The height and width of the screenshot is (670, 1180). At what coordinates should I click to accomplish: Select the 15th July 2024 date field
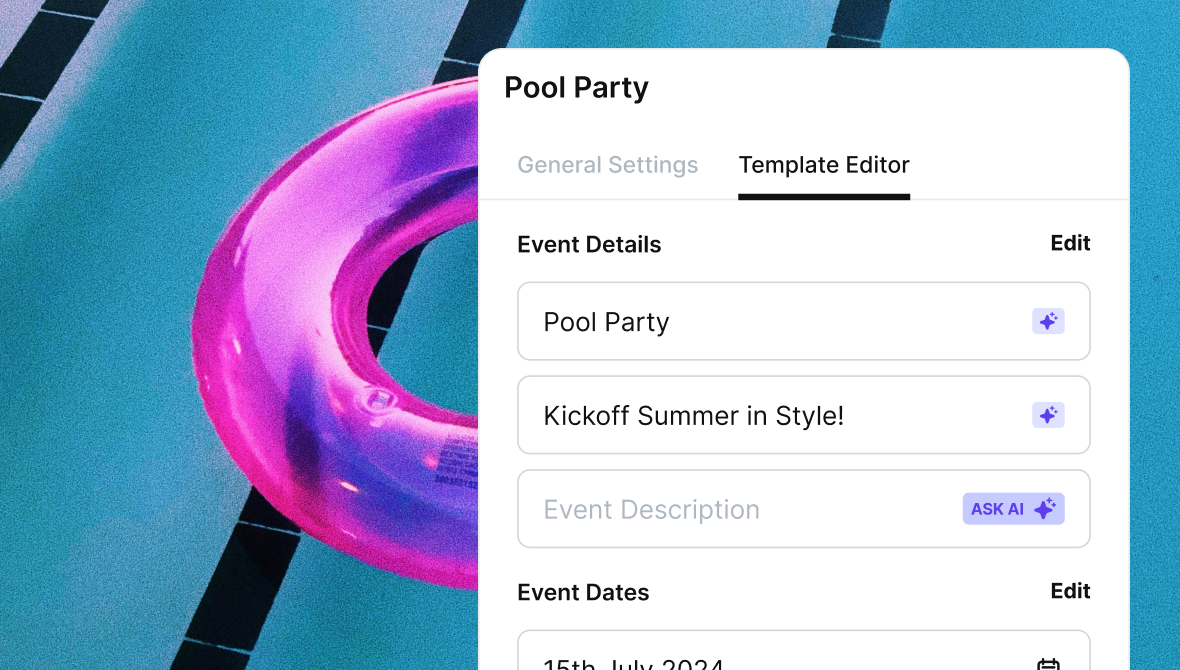[804, 650]
